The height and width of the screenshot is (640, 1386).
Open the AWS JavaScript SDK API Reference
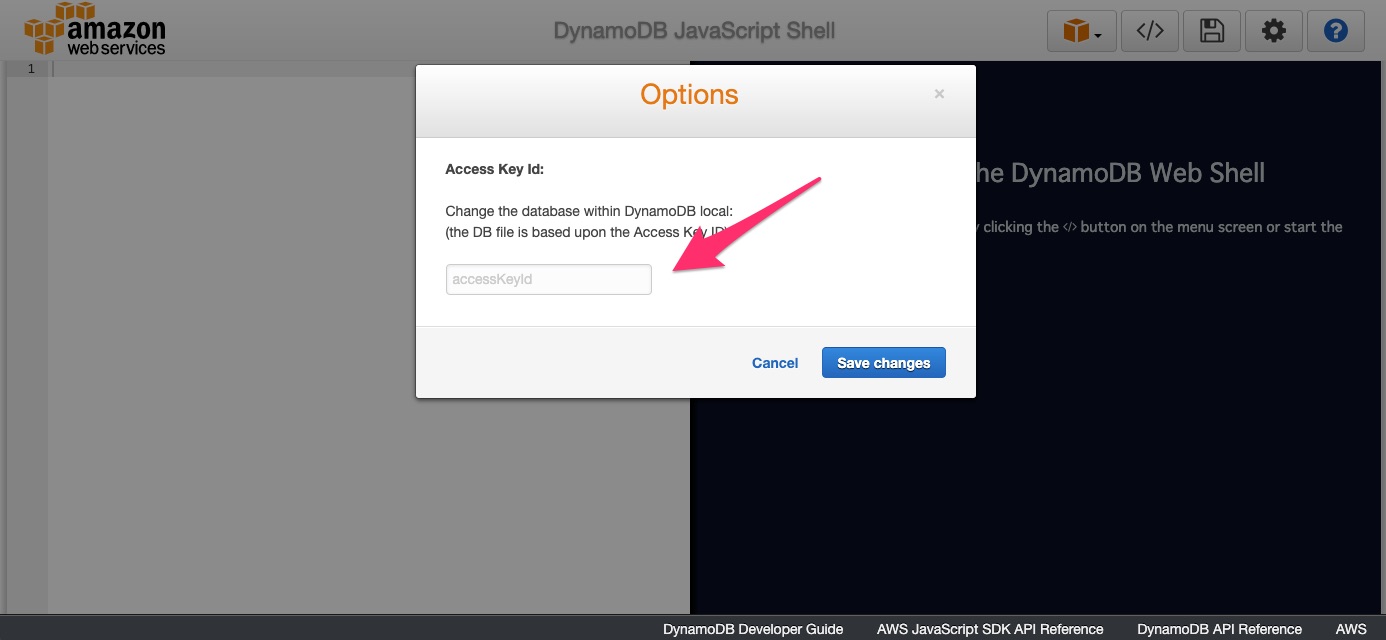[x=989, y=629]
